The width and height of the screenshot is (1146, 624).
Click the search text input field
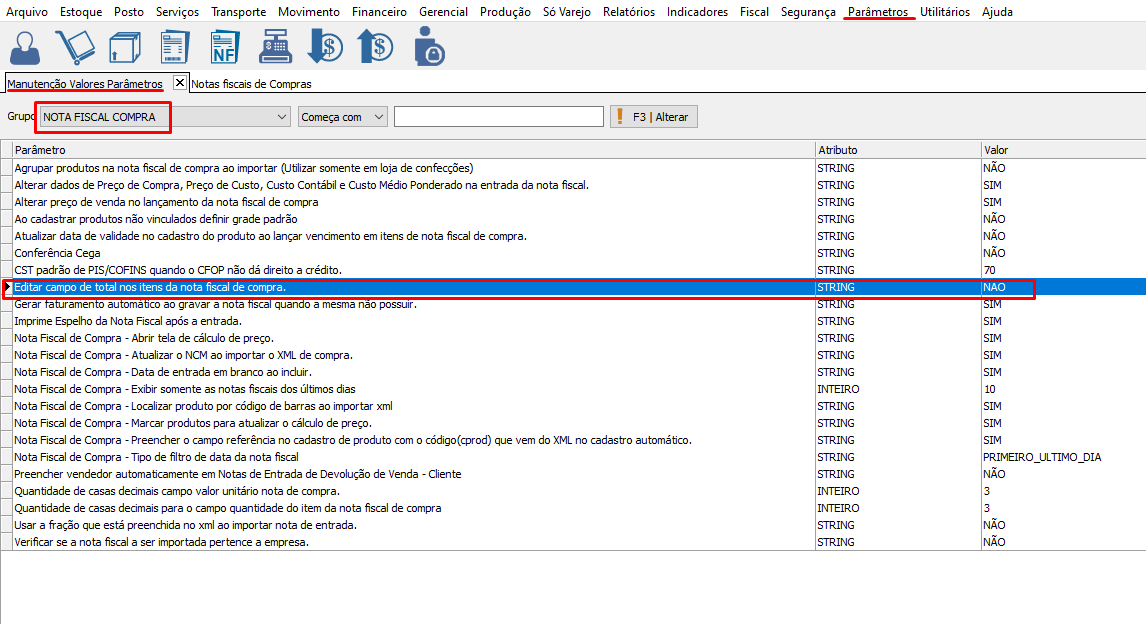pyautogui.click(x=498, y=117)
